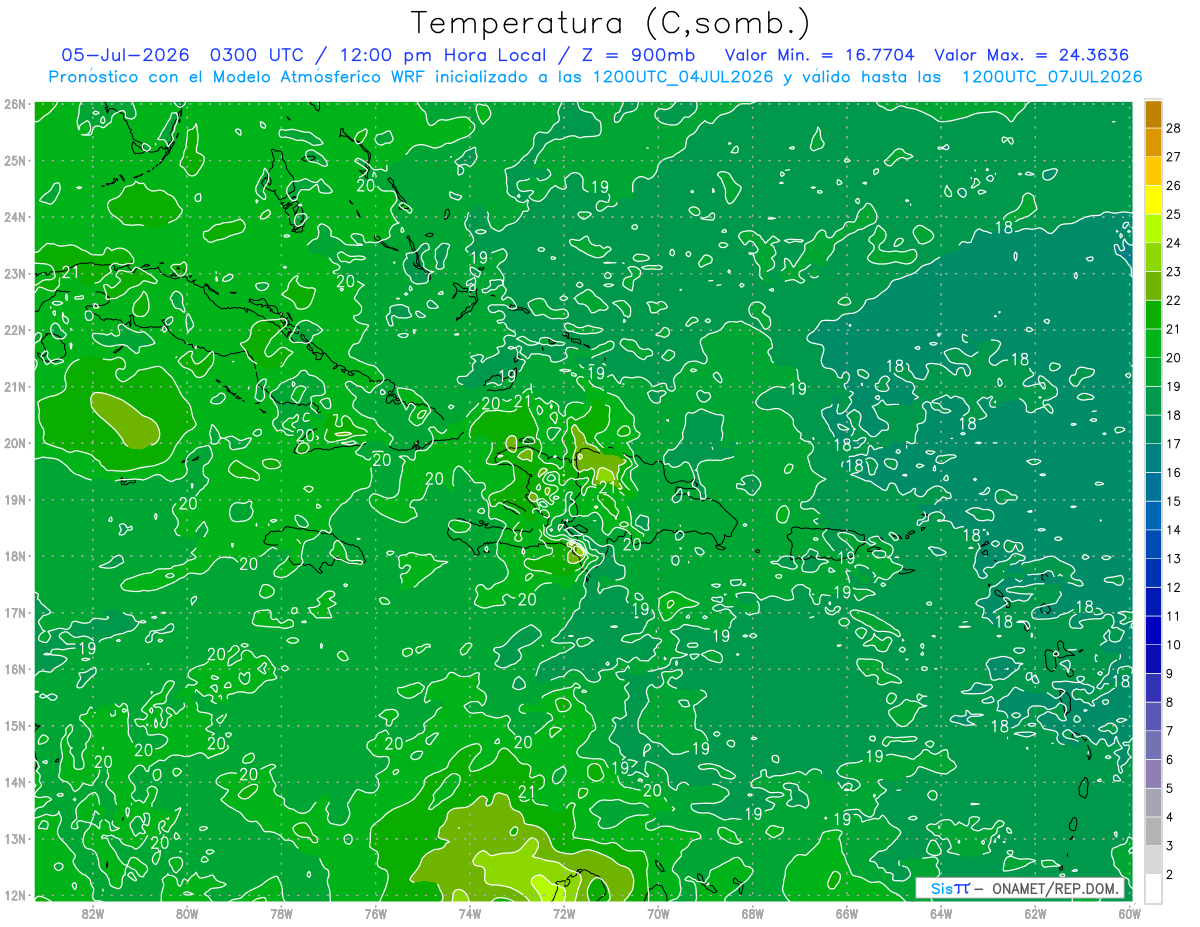The width and height of the screenshot is (1200, 927).
Task: Click the "1200UTC_07JUL2026" valid-until time
Action: pyautogui.click(x=1052, y=76)
